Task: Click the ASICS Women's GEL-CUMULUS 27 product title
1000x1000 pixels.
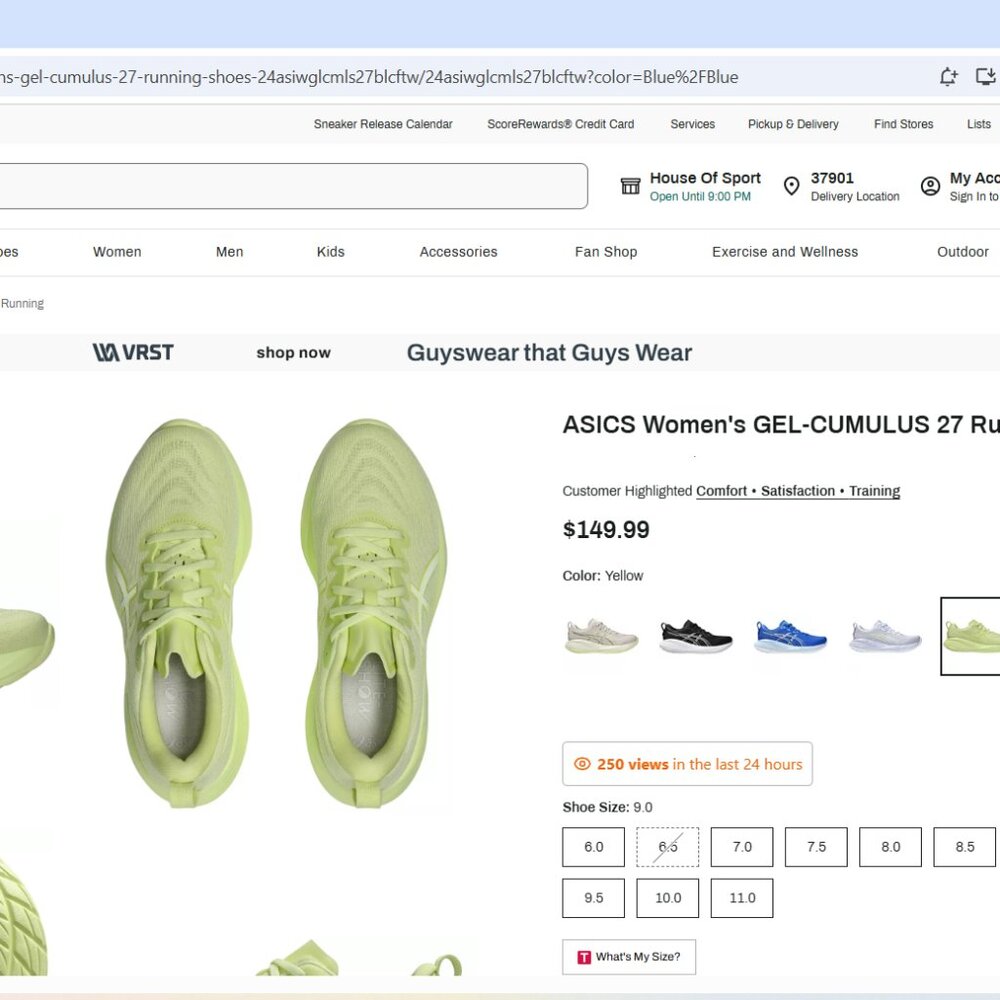Action: (x=781, y=425)
